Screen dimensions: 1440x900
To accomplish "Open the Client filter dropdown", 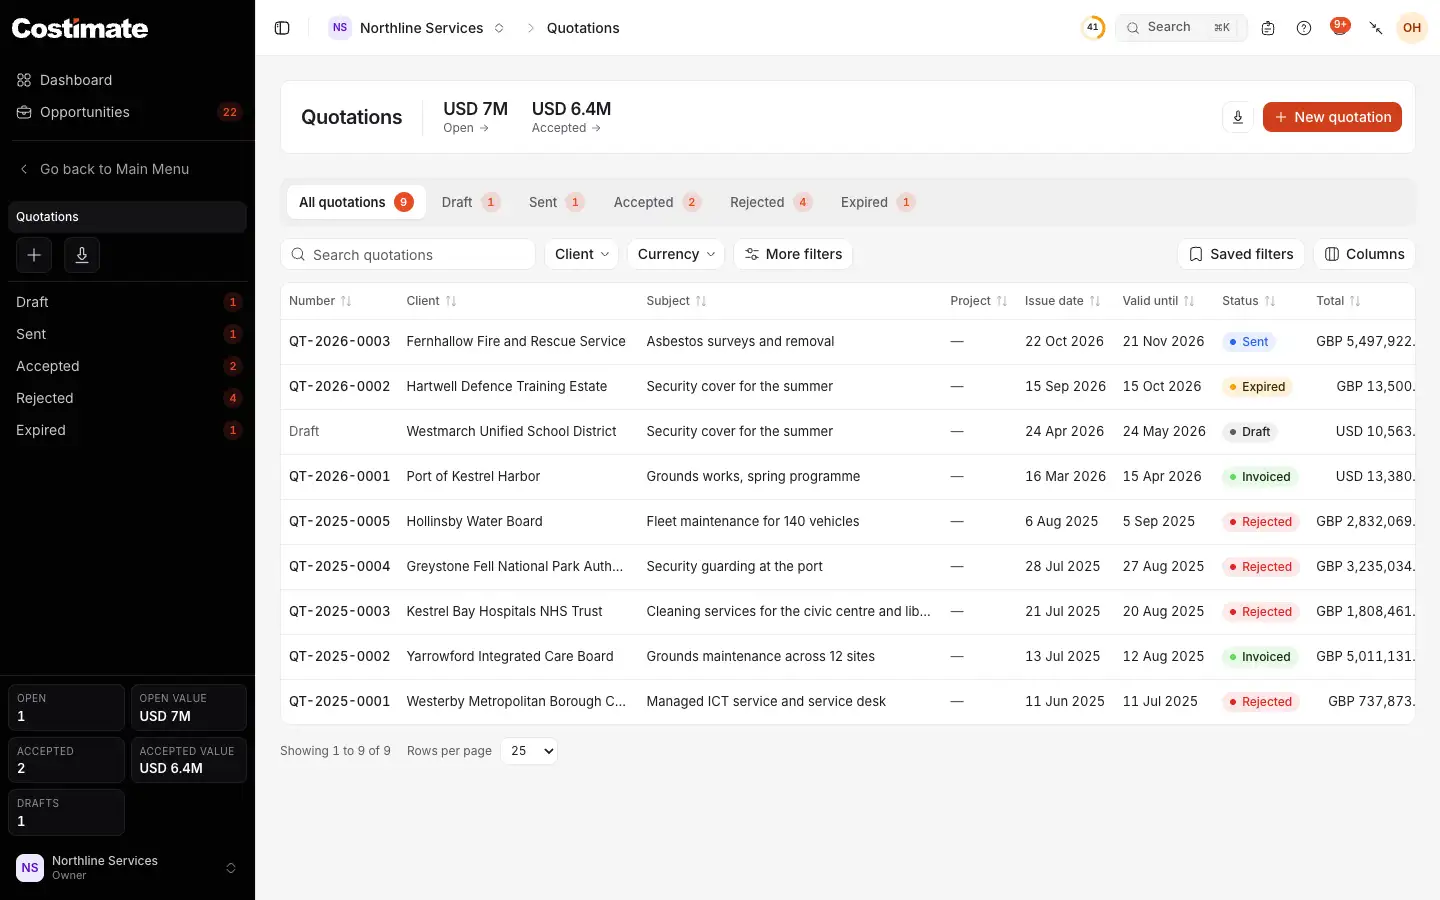I will click(x=581, y=254).
